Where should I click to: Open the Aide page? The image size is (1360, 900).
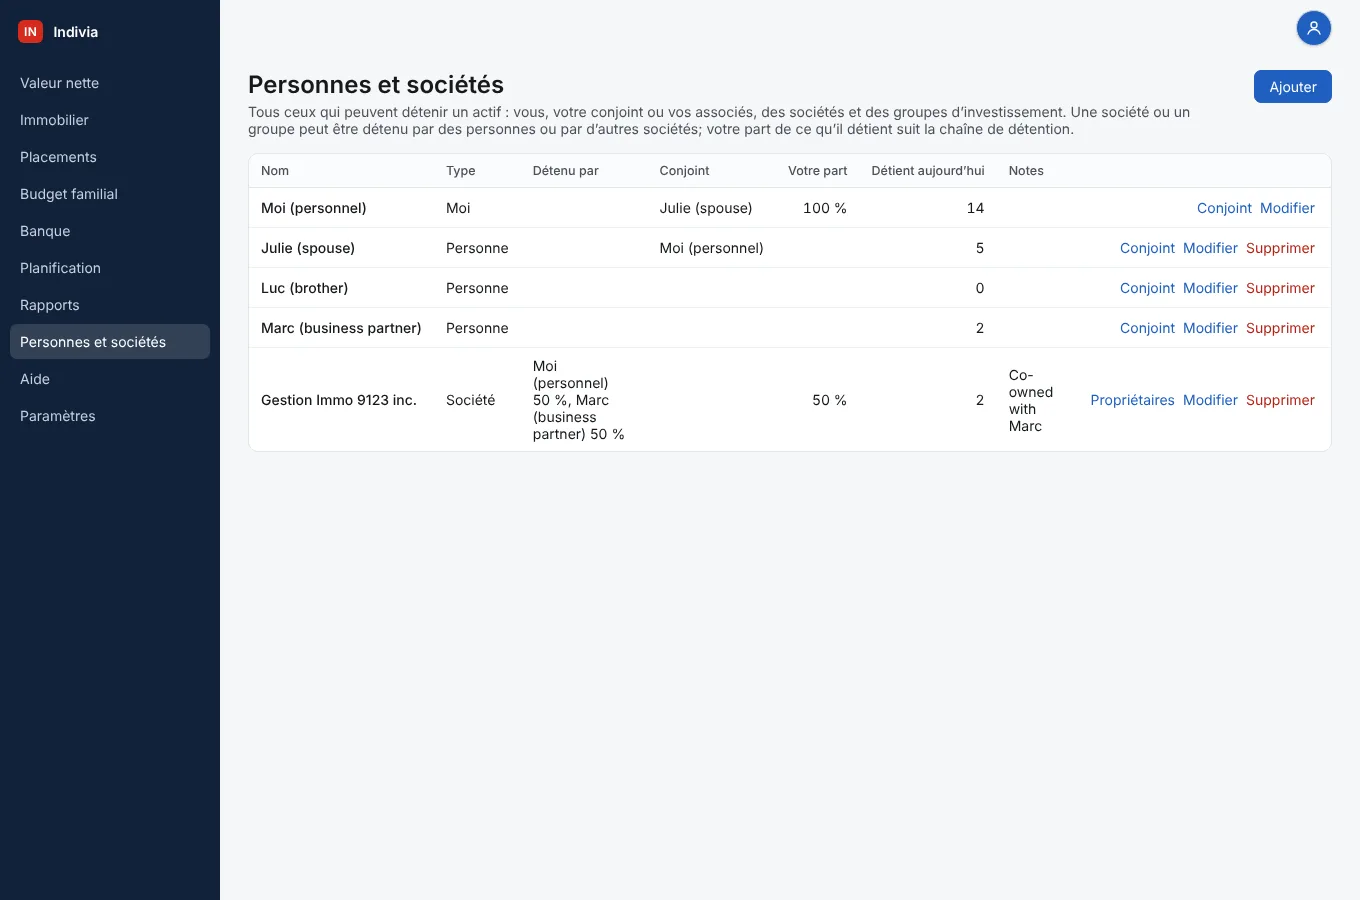click(110, 379)
